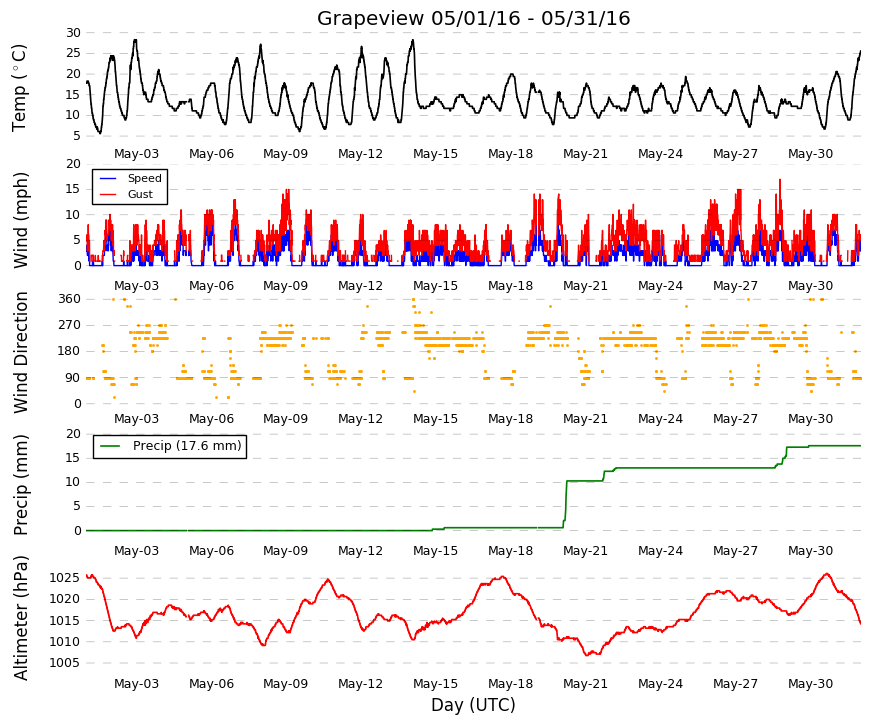Click the Wind (mph) axis label
Screen dimensions: 871x725
(21, 219)
